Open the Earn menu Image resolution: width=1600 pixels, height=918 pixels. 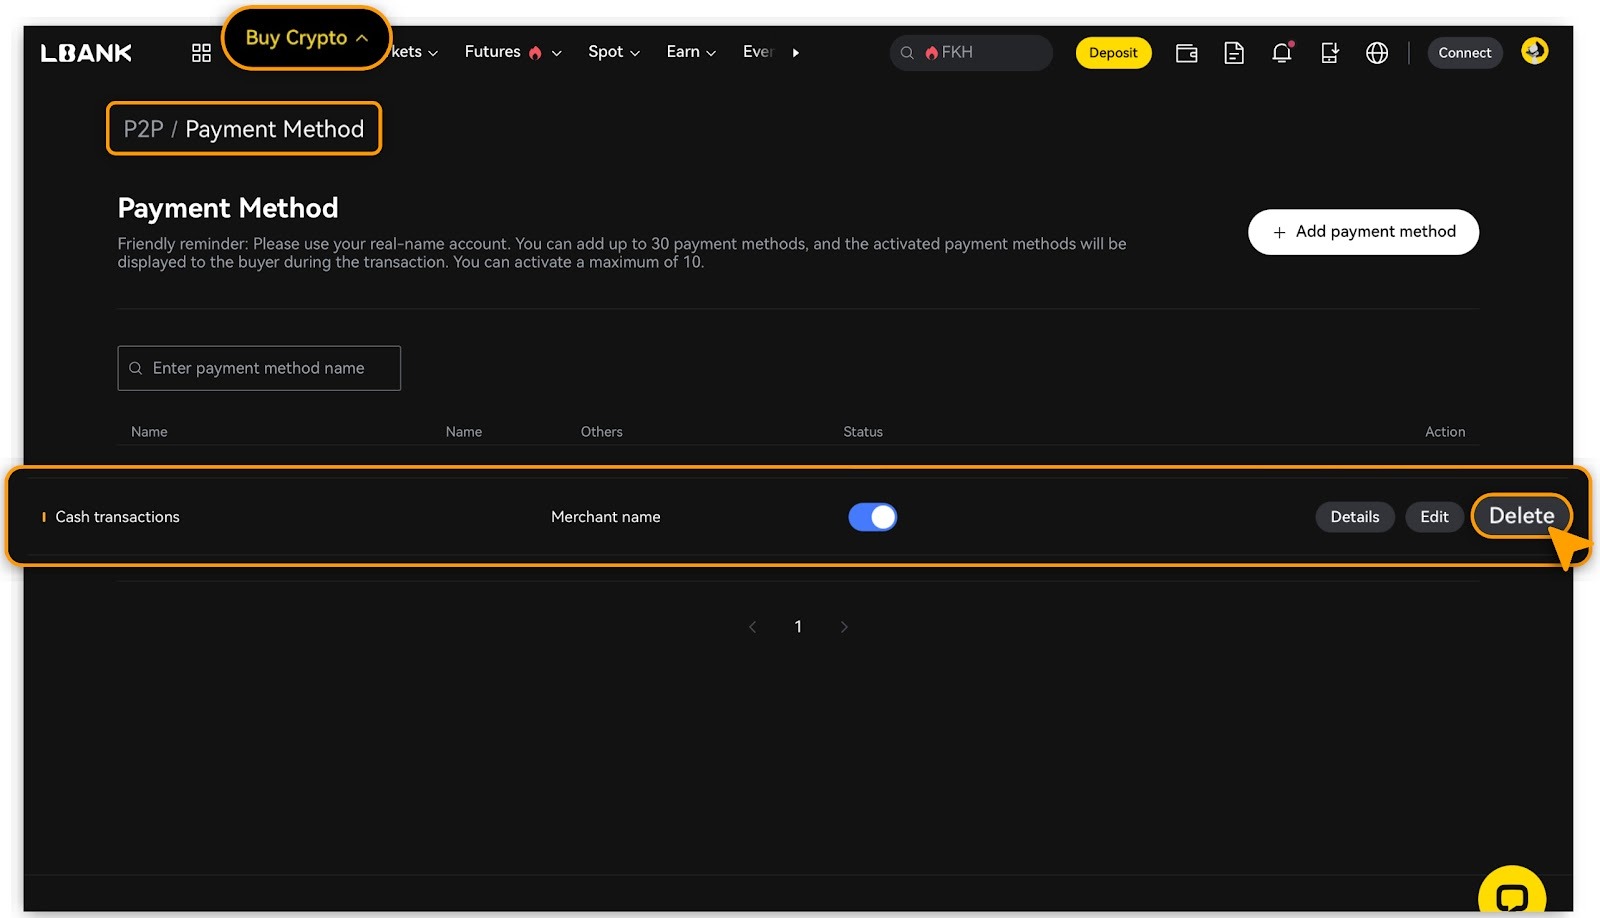coord(690,52)
